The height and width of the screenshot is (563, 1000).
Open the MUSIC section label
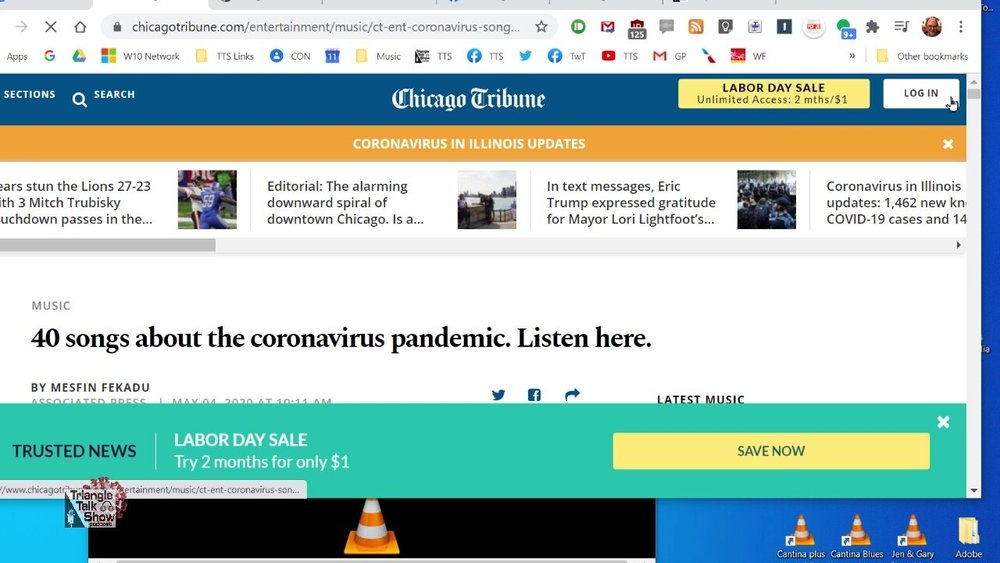coord(51,305)
